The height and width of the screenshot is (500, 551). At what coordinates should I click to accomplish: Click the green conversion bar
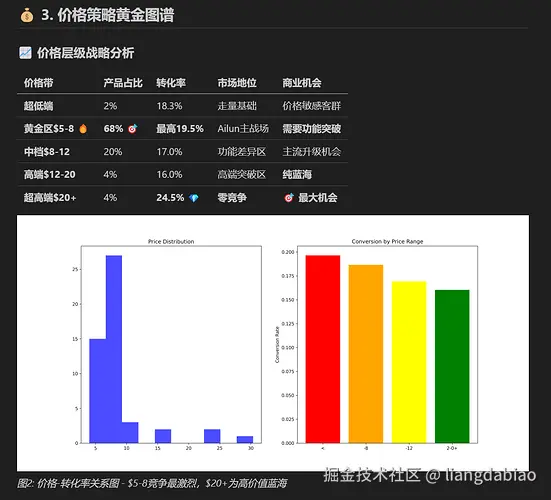coord(452,366)
